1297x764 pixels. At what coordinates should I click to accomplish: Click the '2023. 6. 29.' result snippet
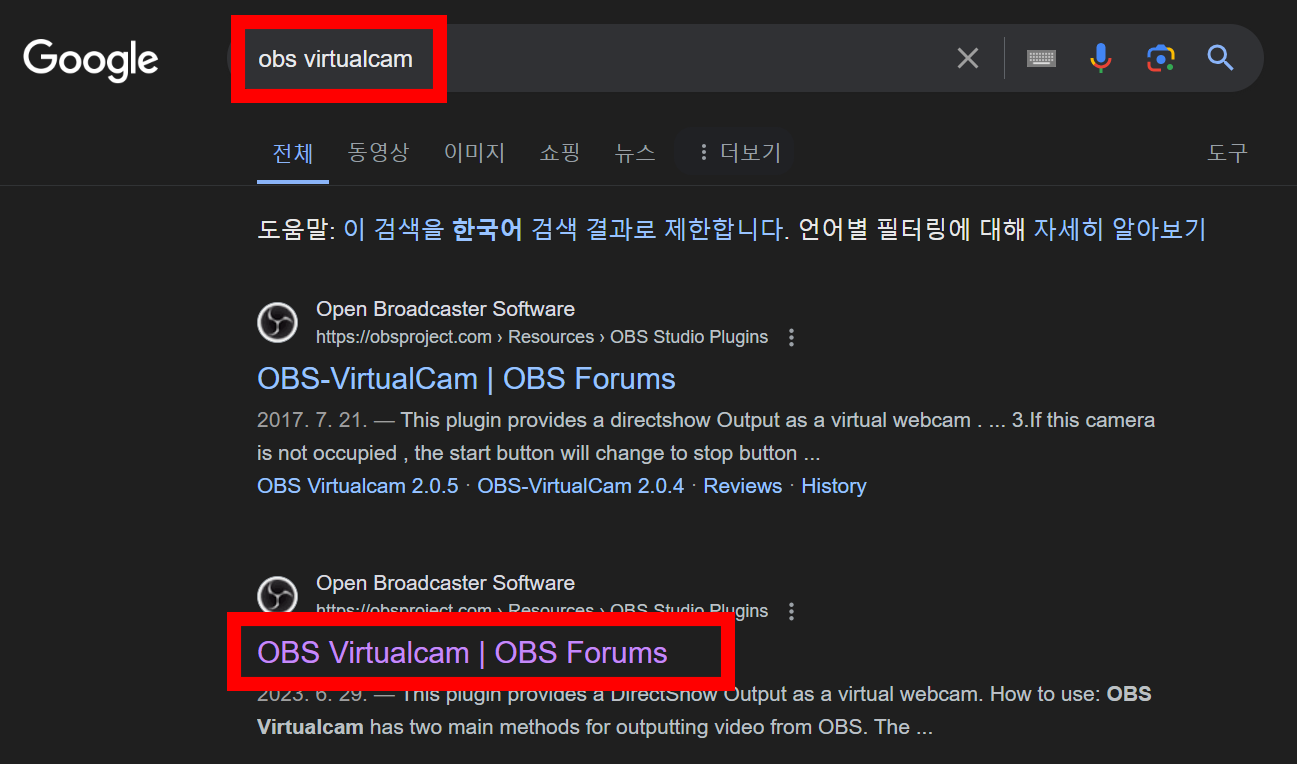[704, 711]
